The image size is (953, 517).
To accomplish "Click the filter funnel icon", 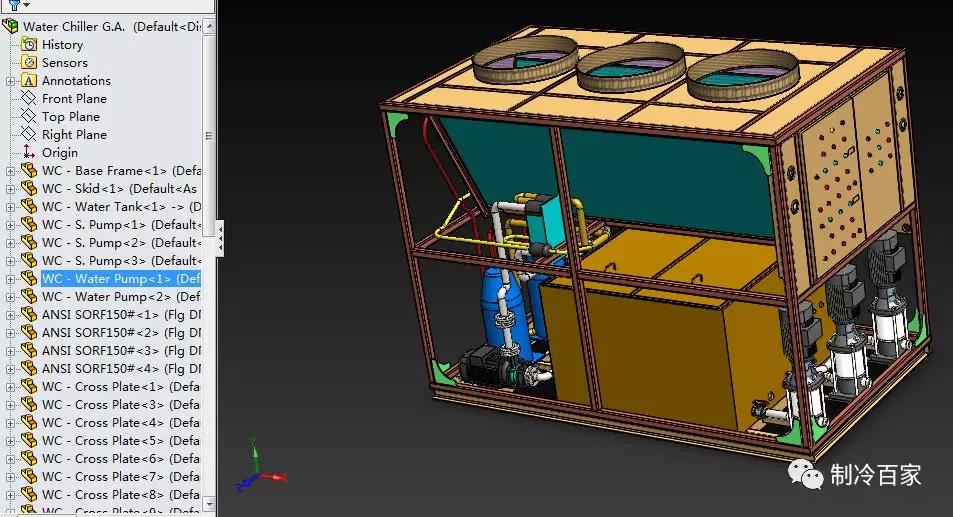I will coord(14,5).
